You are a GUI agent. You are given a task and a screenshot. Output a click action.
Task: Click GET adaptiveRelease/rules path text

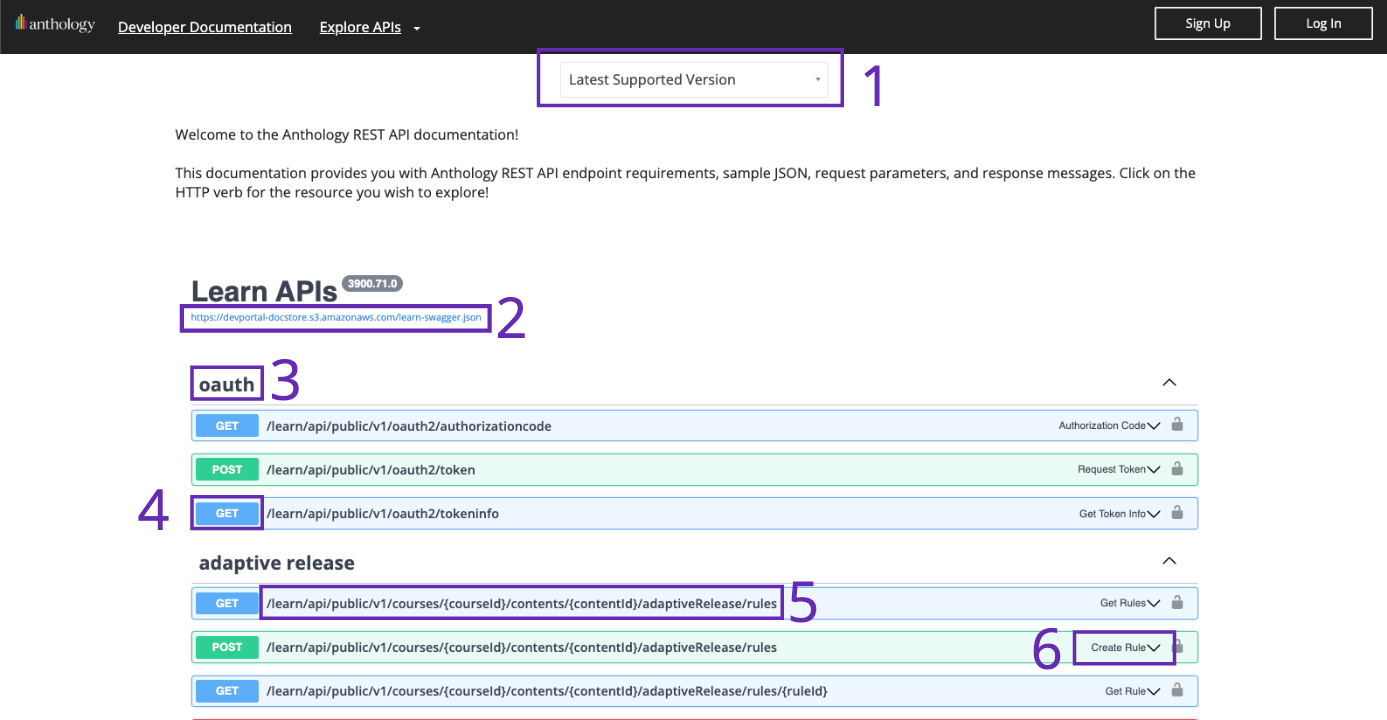(x=521, y=604)
